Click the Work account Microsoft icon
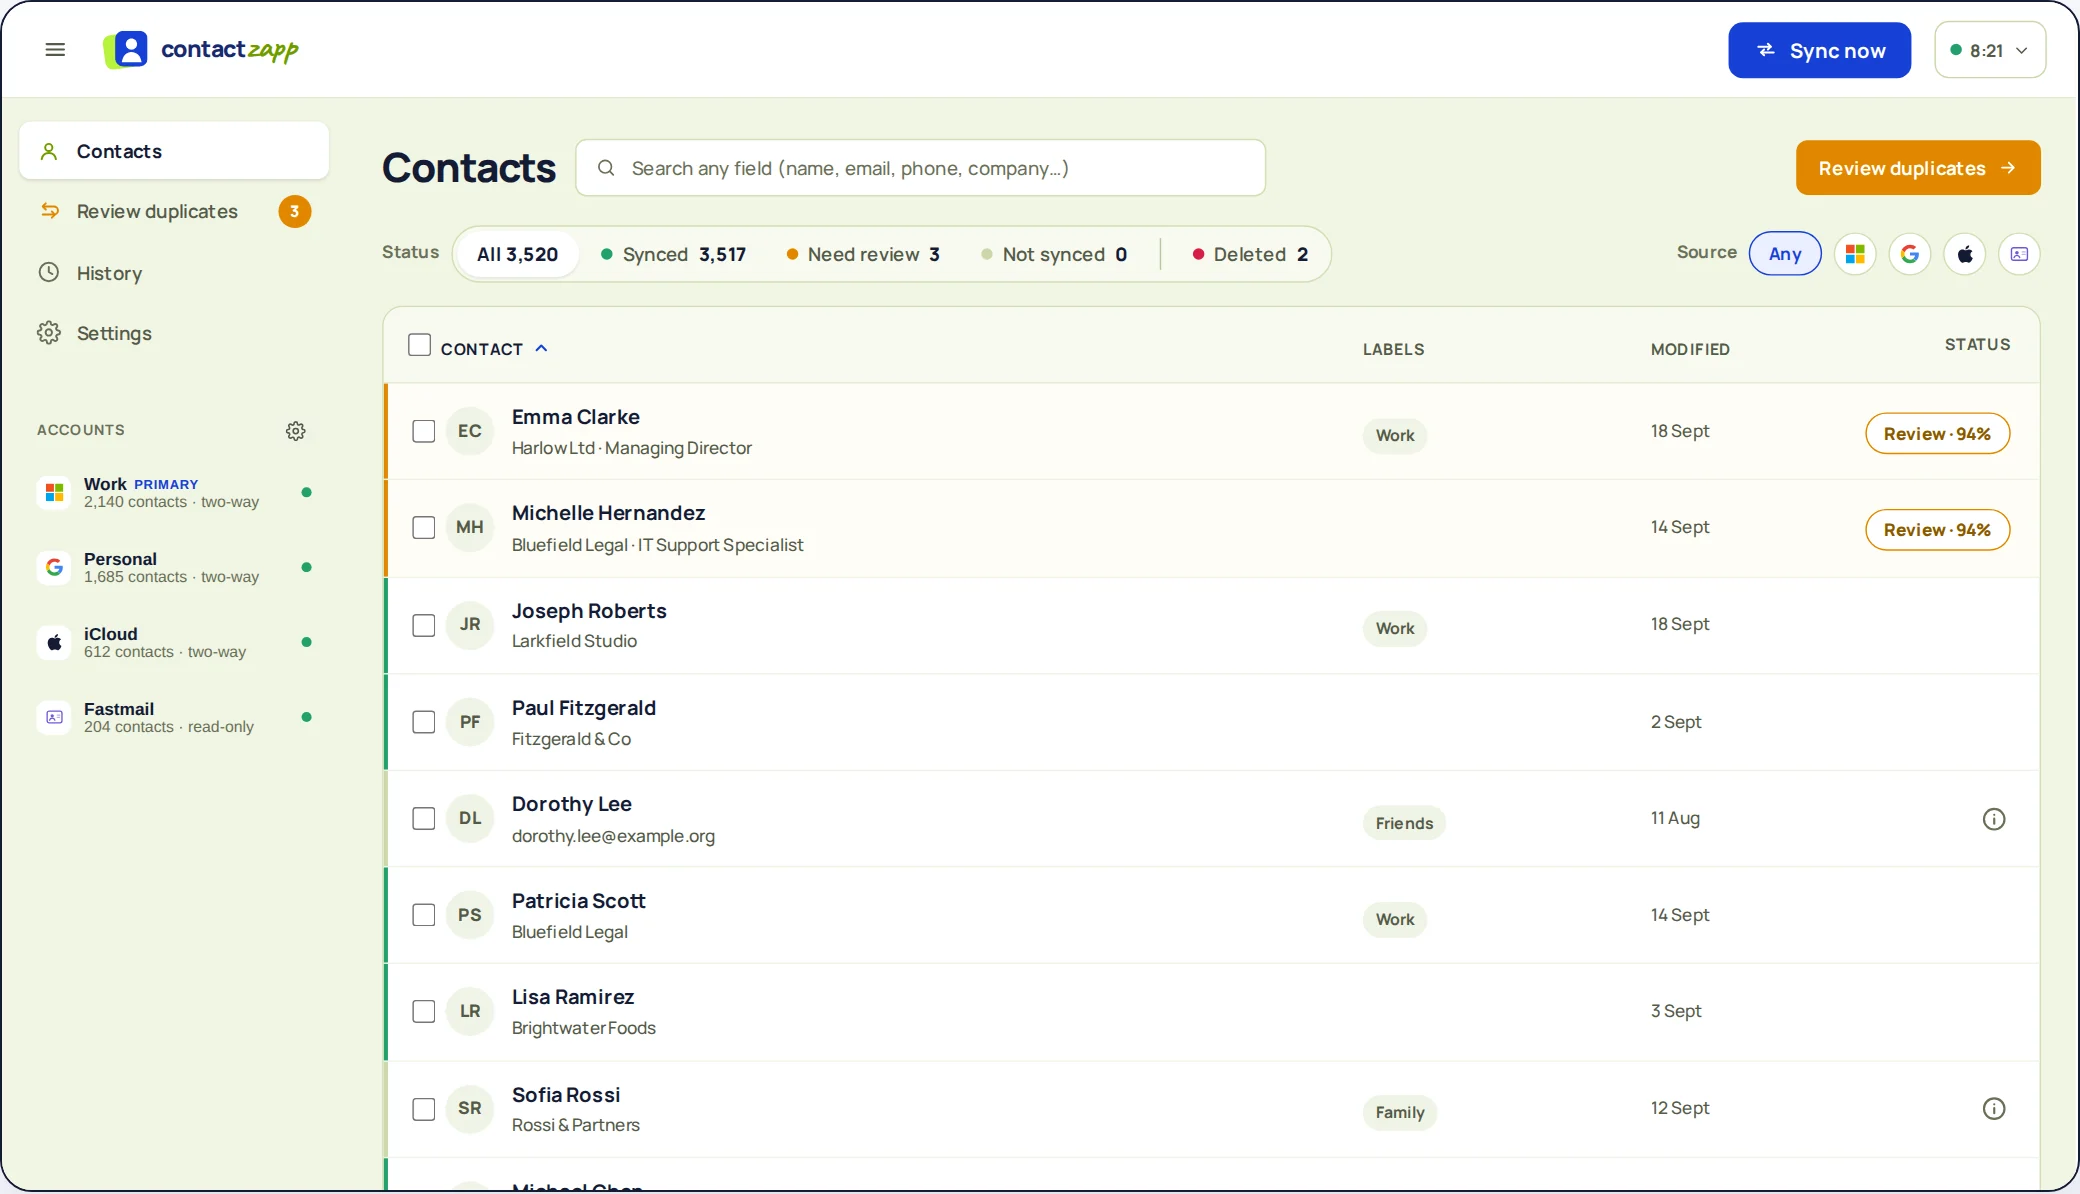2080x1194 pixels. point(55,492)
